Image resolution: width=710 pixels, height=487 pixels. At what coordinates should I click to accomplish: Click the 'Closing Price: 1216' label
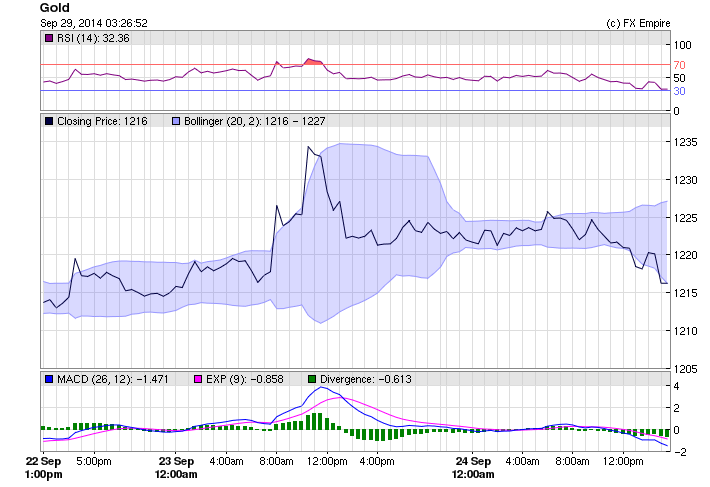pos(102,121)
